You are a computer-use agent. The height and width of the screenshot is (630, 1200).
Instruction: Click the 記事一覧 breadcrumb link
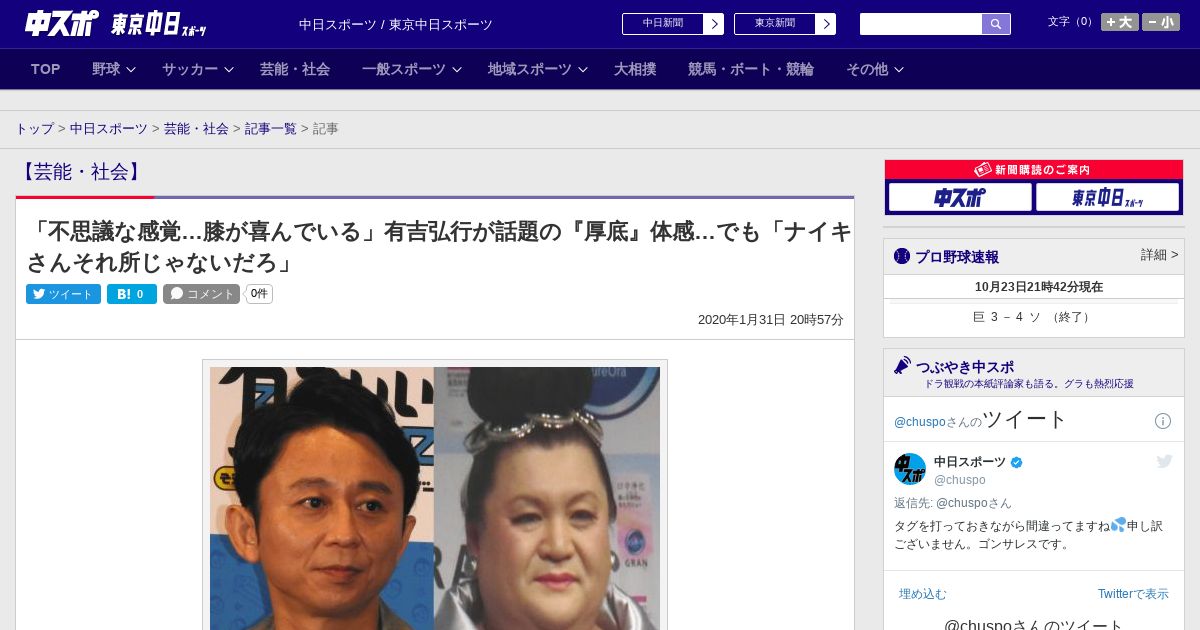[x=270, y=129]
